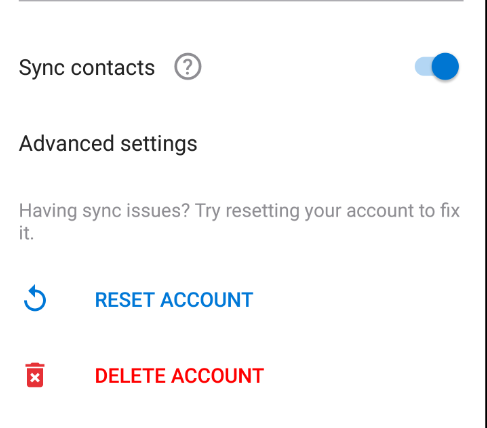
Task: Tap the arrowhead of the reset icon
Action: pos(33,290)
